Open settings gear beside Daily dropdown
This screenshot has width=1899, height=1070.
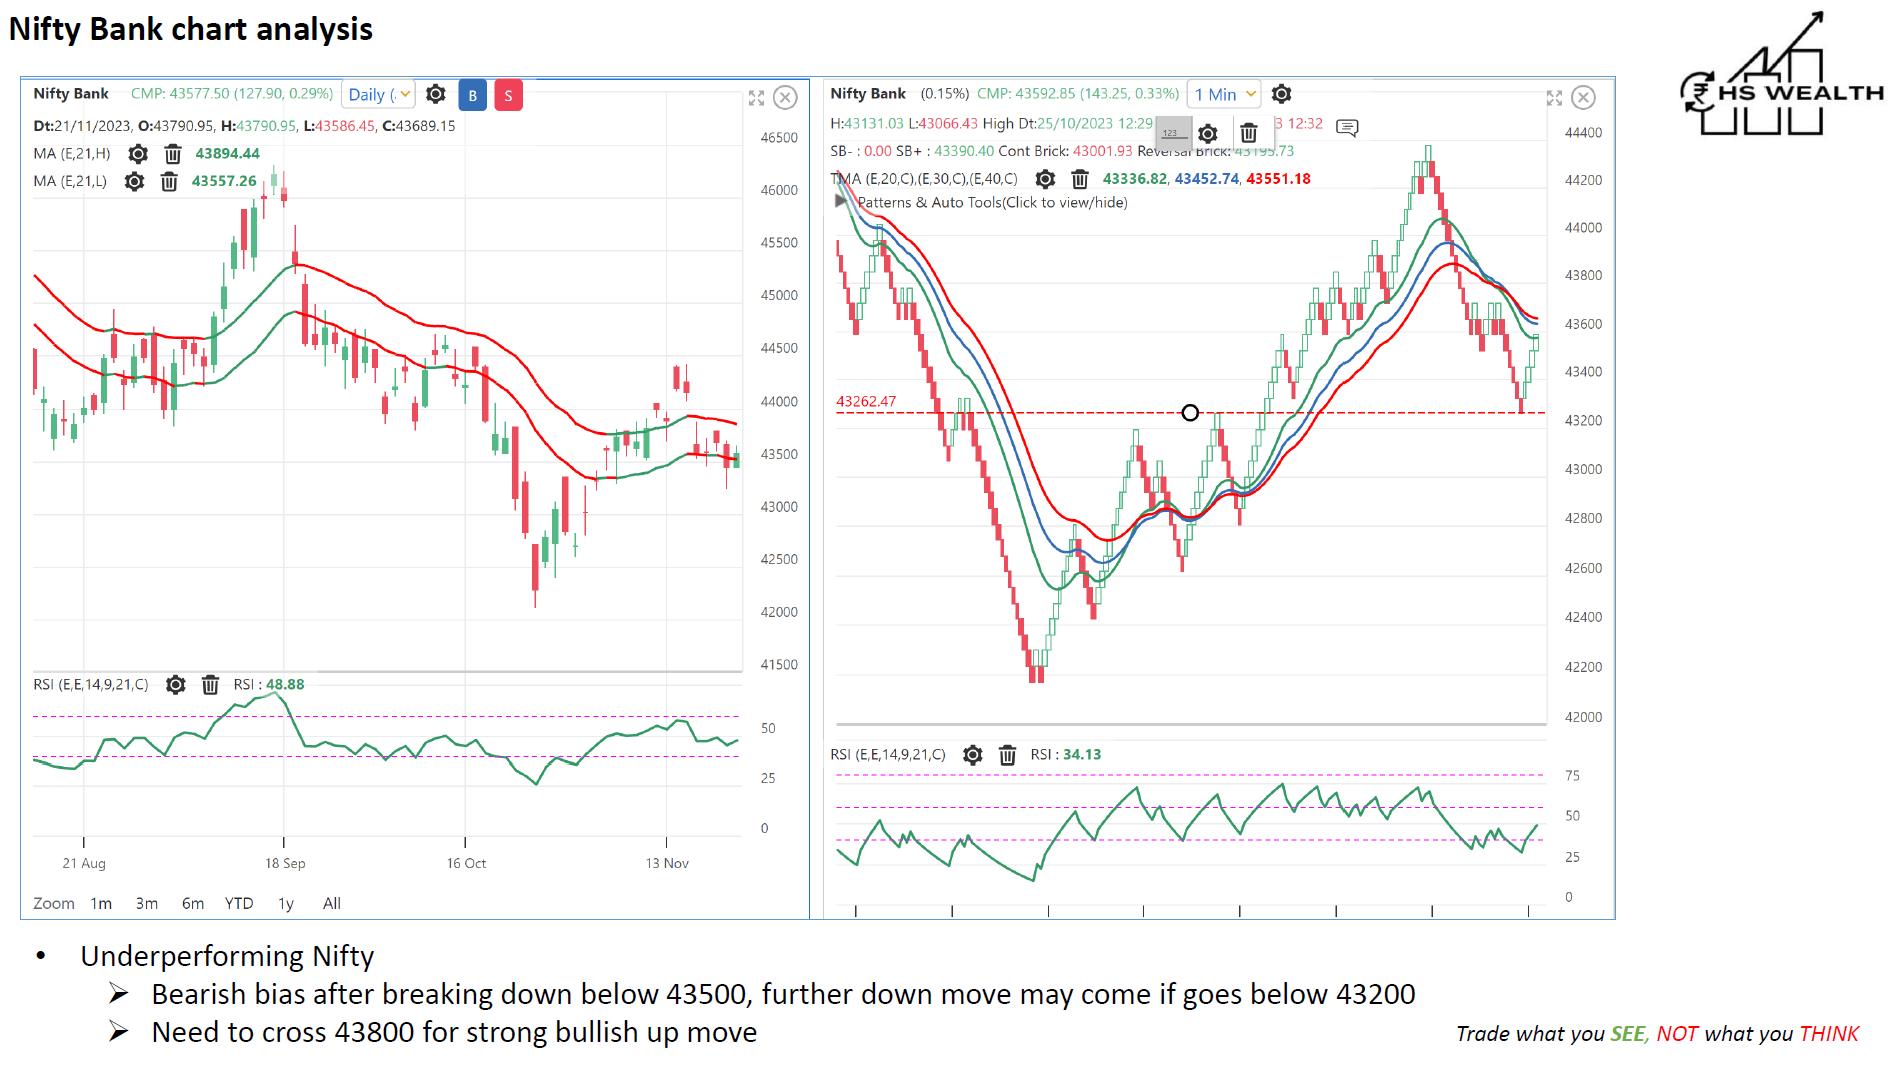click(436, 94)
